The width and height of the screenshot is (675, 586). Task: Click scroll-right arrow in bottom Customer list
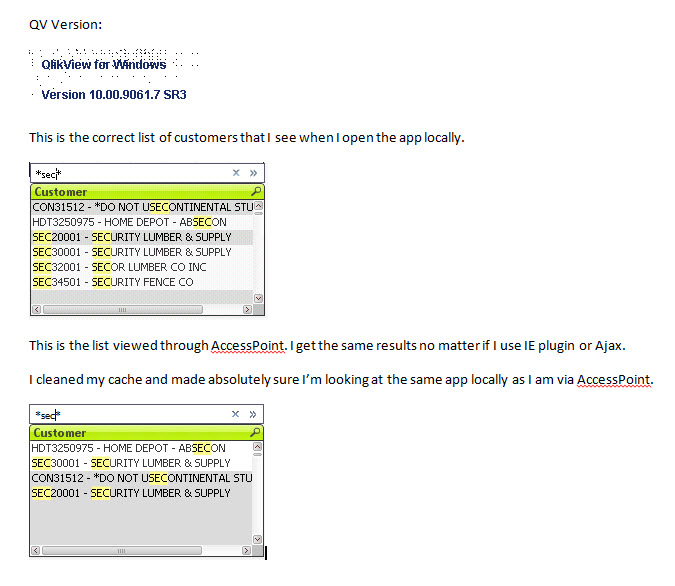pos(246,550)
